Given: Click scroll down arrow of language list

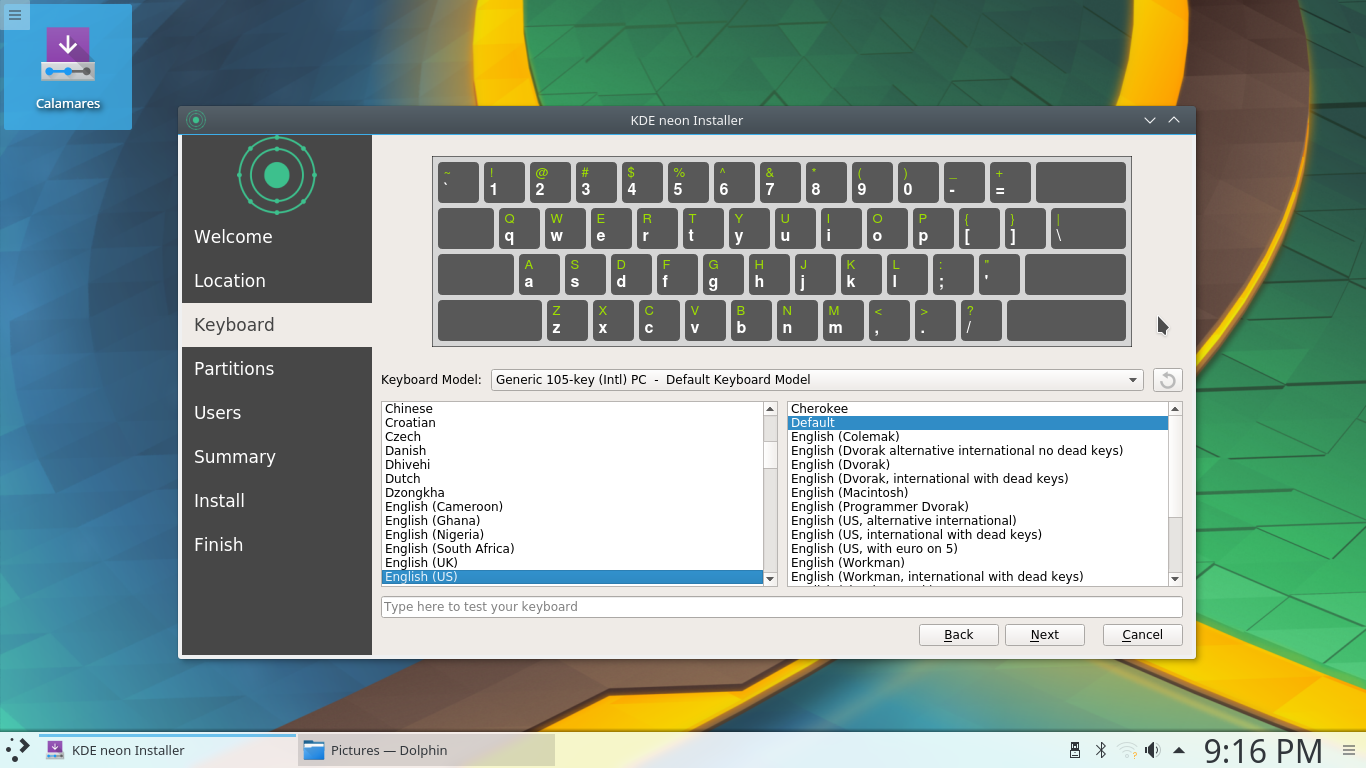Looking at the screenshot, I should coord(770,579).
